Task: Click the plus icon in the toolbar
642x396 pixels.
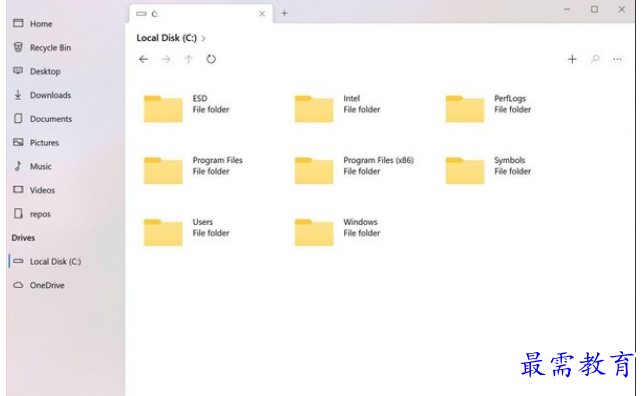Action: (572, 59)
